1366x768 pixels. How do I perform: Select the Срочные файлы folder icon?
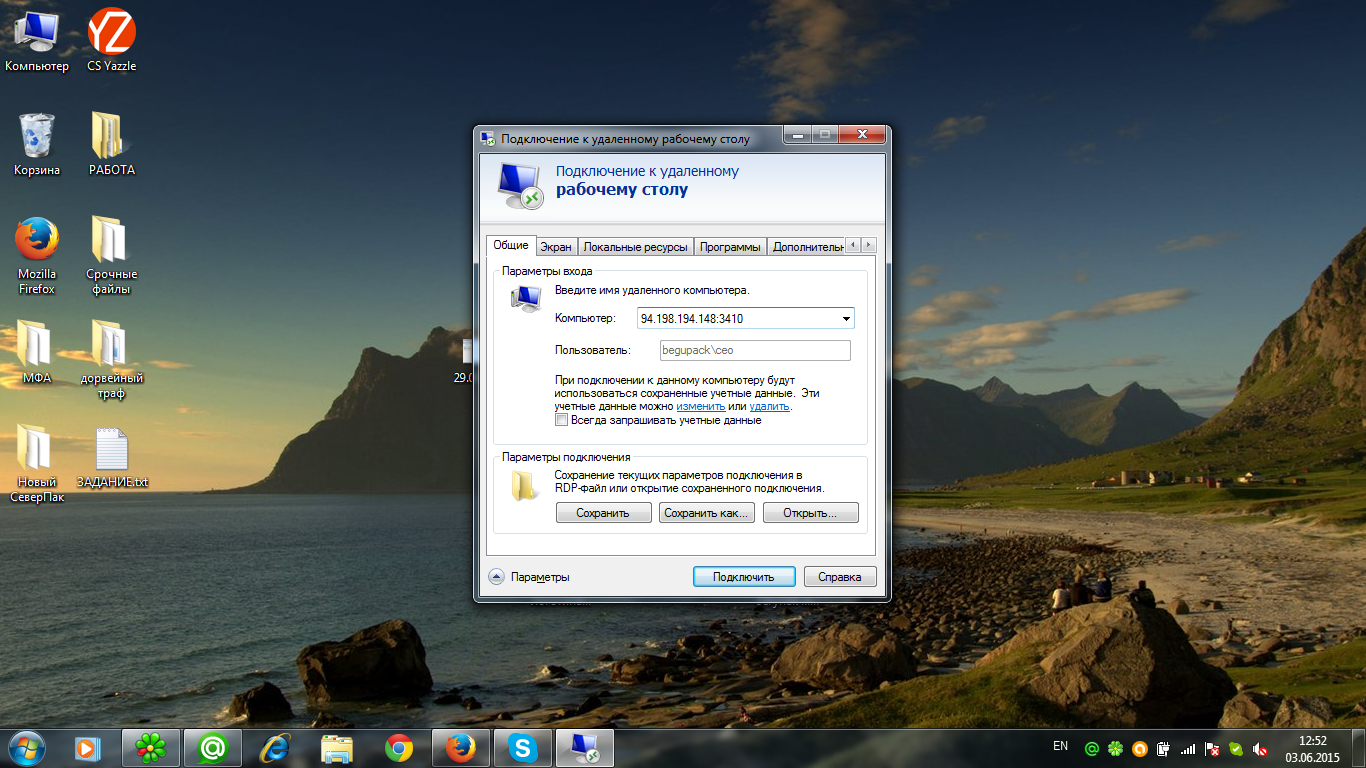112,256
